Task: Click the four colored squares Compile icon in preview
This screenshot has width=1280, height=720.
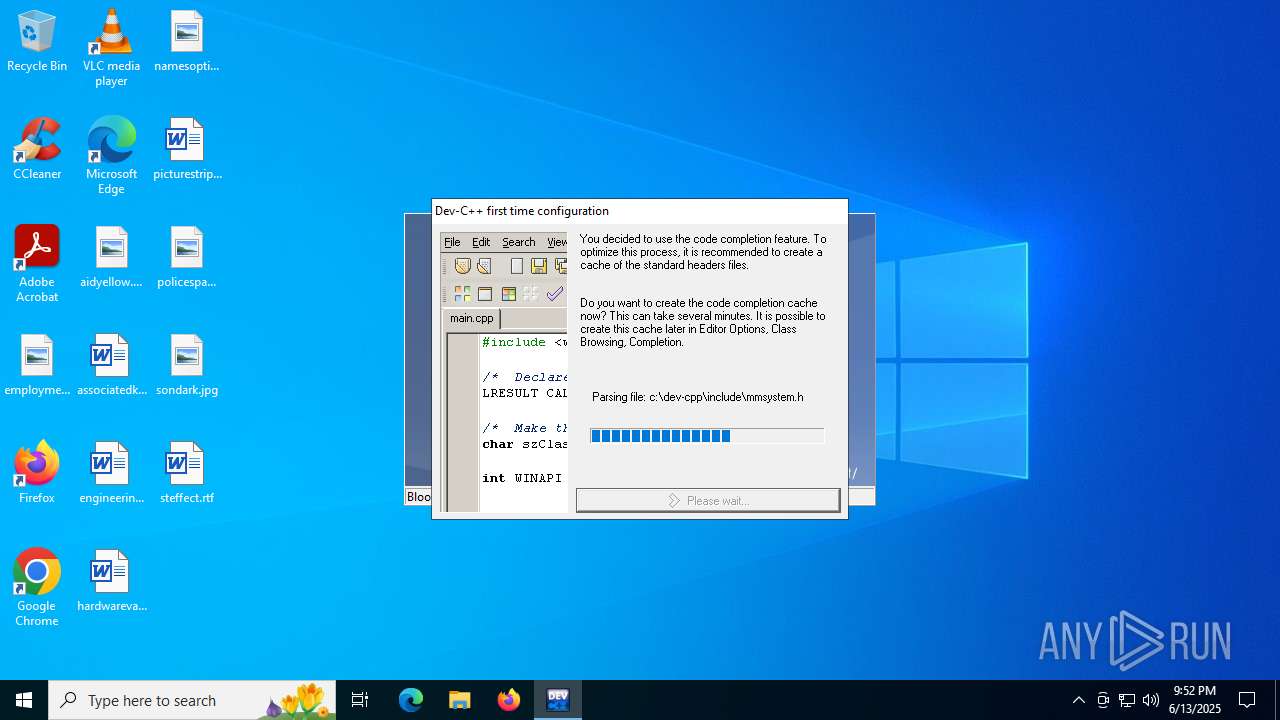Action: pyautogui.click(x=462, y=294)
